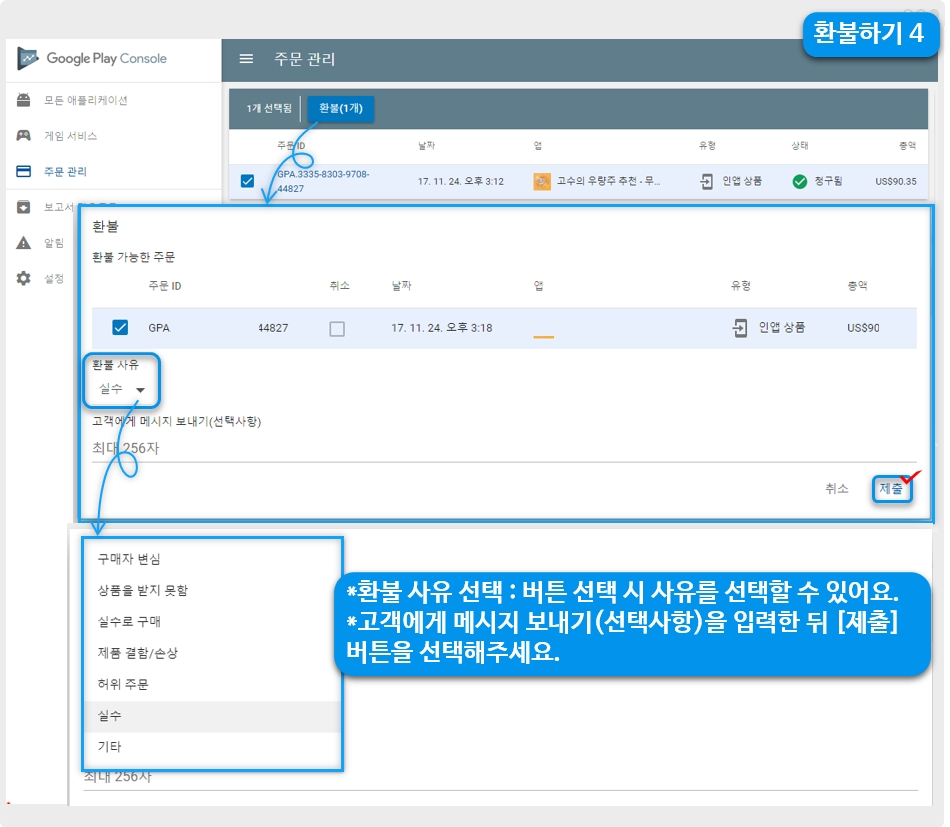The image size is (950, 827).
Task: Click the 모든 애플리케이션 Android icon
Action: (23, 100)
